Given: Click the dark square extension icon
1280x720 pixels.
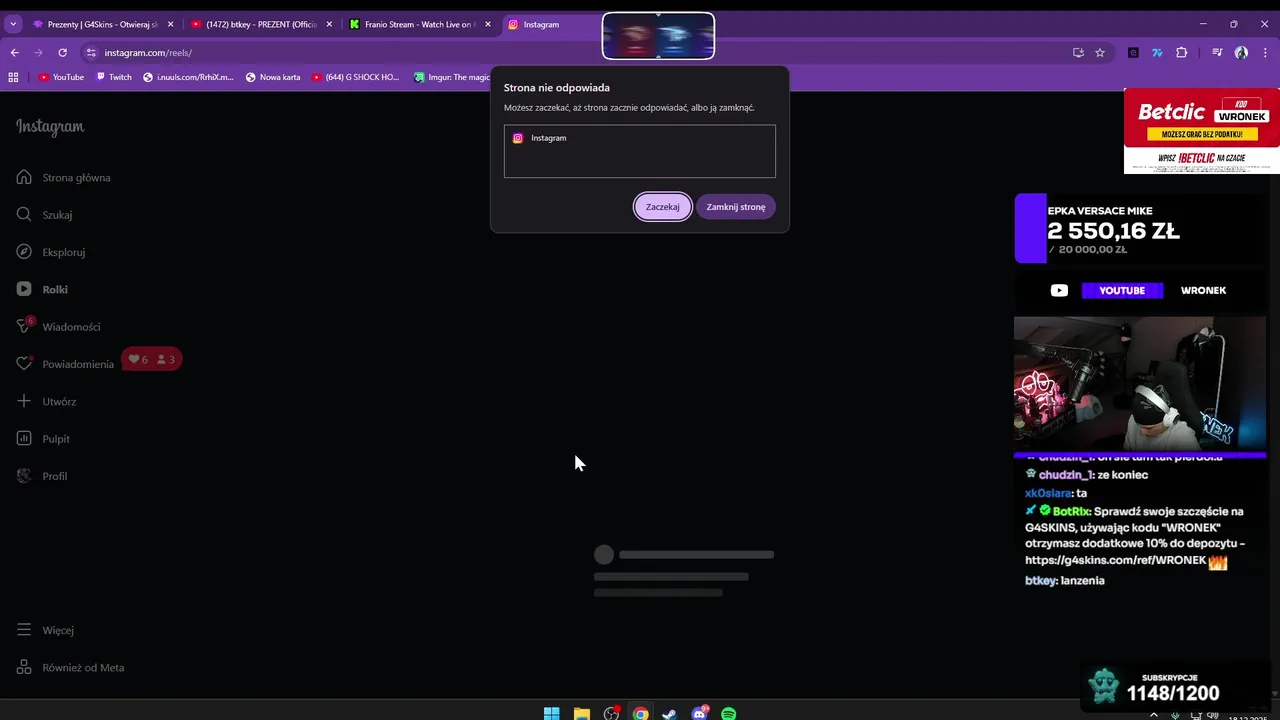Looking at the screenshot, I should (x=1133, y=52).
